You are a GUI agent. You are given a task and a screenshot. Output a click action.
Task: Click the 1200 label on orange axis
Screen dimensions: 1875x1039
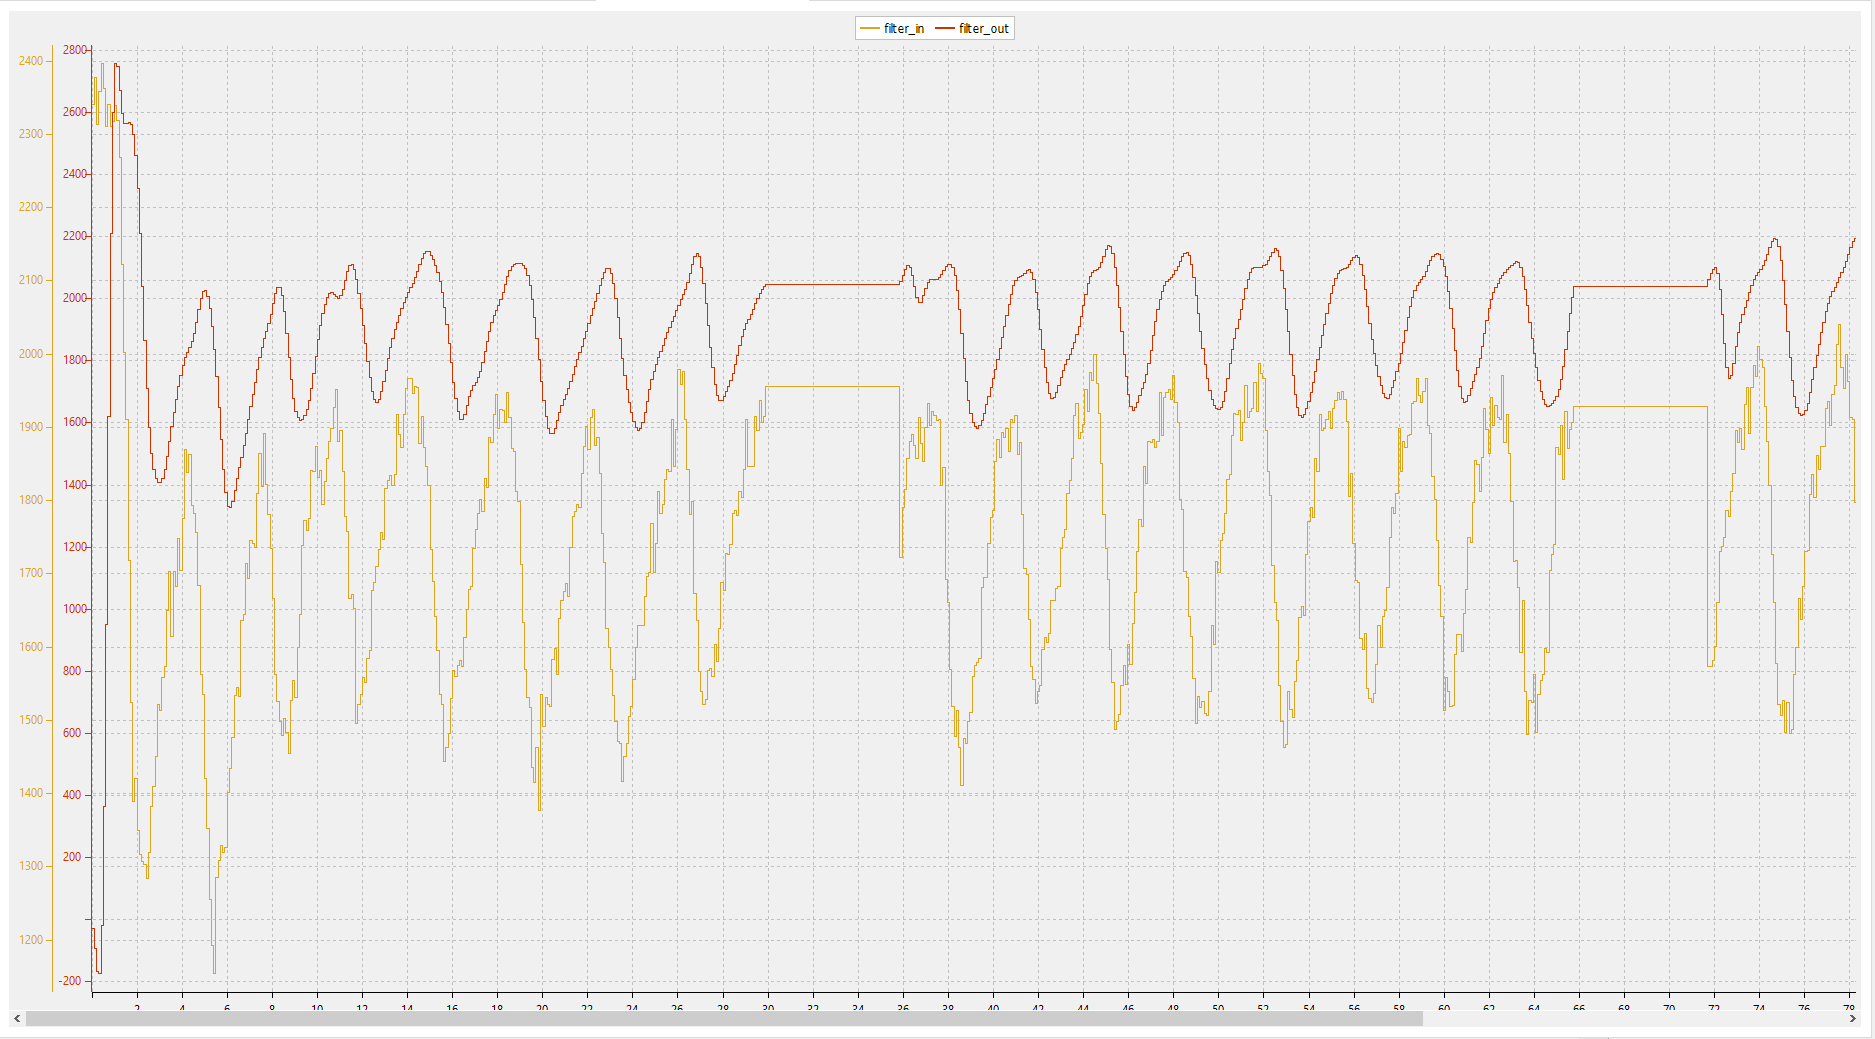[31, 940]
